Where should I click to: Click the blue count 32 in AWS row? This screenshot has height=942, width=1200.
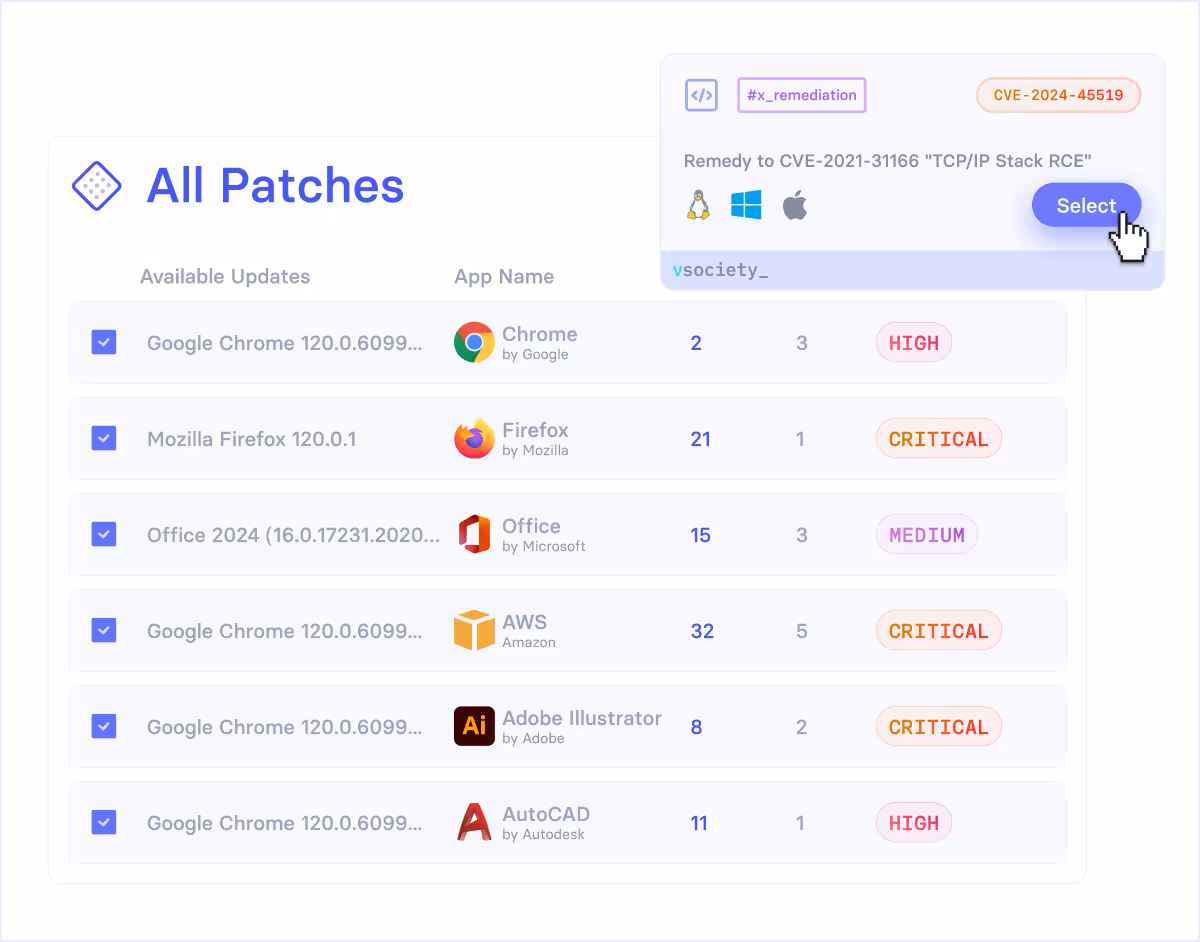pos(702,631)
